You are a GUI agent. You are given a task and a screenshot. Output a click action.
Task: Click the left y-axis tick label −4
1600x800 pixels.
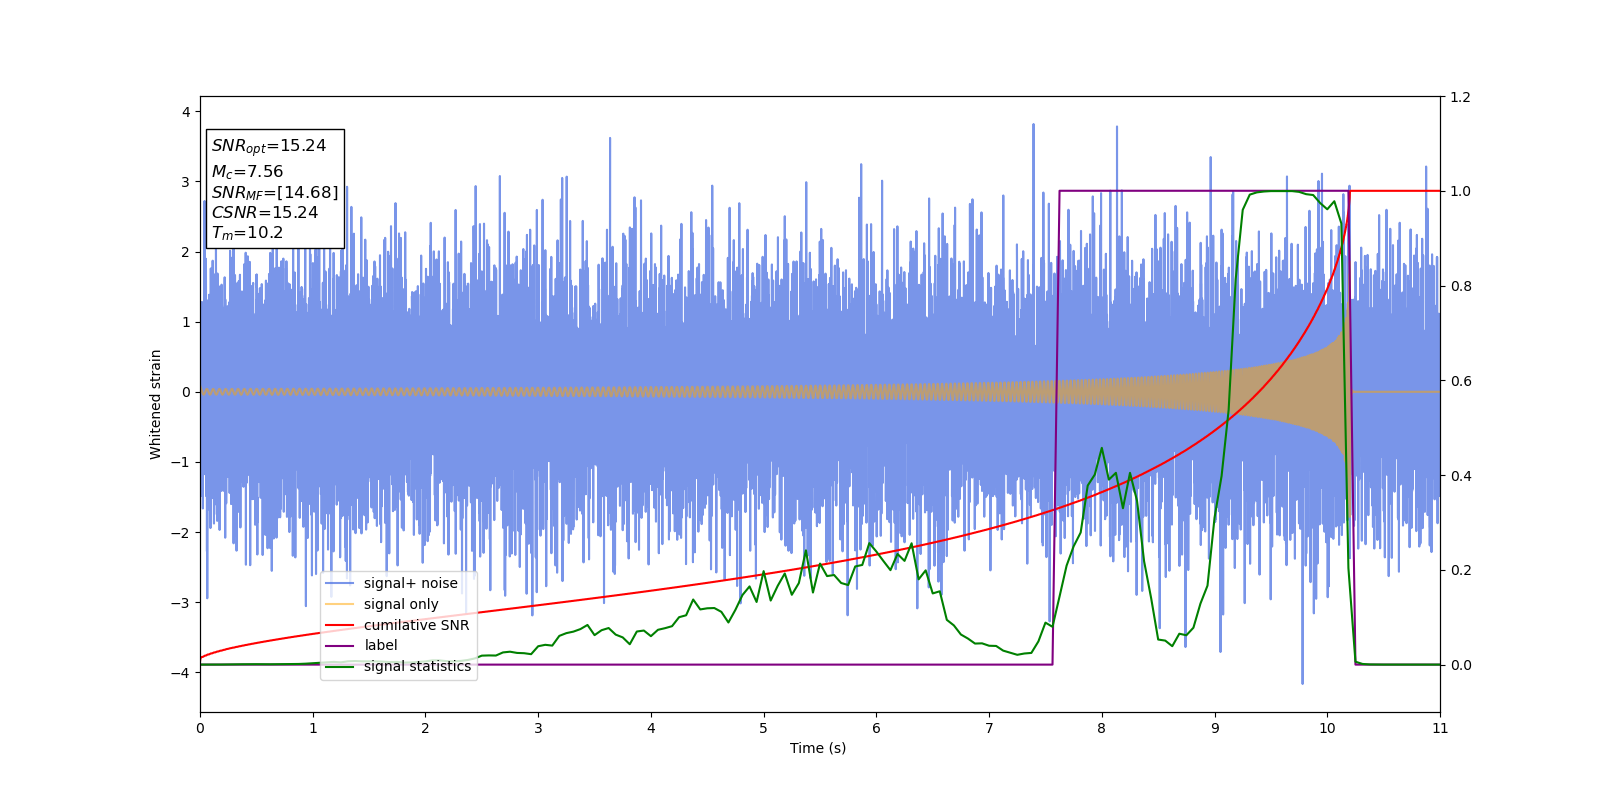point(181,673)
